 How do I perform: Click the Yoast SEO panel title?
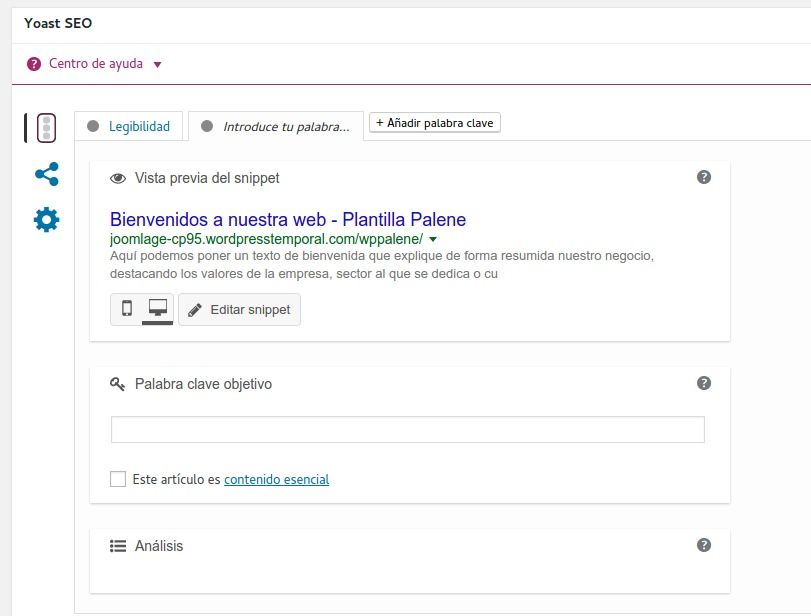[x=58, y=23]
